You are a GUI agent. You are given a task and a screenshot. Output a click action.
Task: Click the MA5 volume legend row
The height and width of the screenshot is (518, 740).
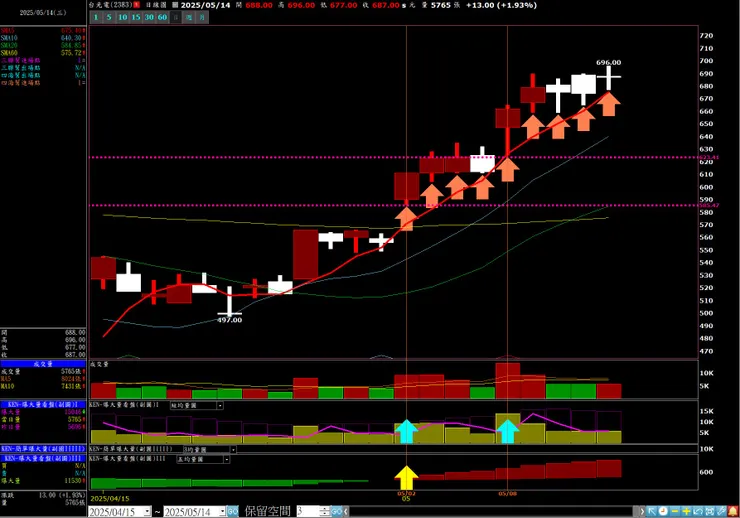pyautogui.click(x=43, y=379)
